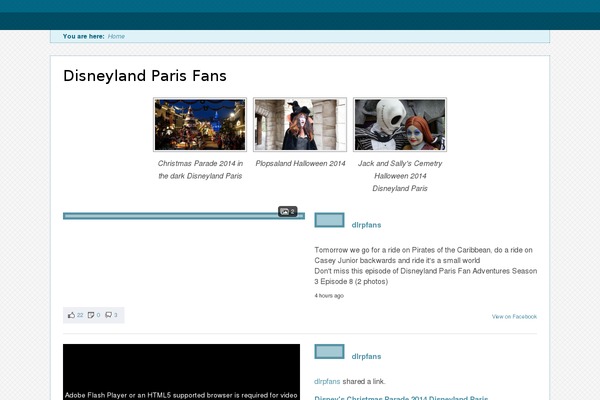Click the thumbs-up likes icon

pyautogui.click(x=72, y=315)
